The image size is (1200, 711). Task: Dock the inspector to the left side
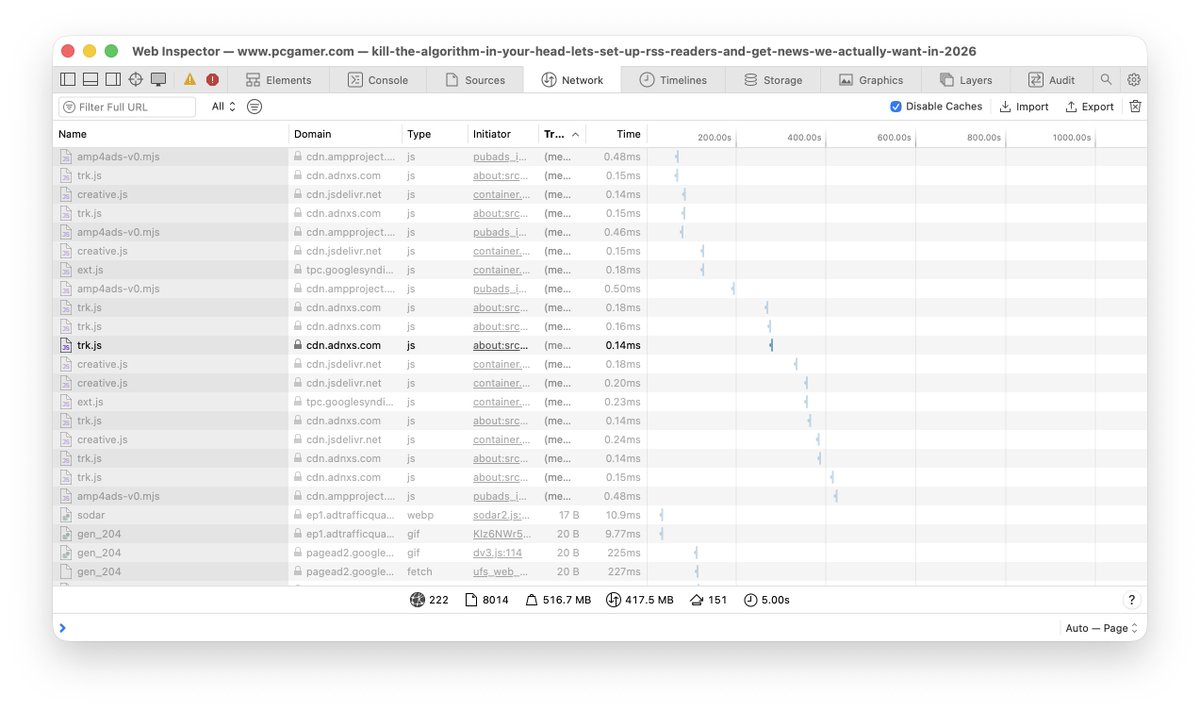[68, 80]
